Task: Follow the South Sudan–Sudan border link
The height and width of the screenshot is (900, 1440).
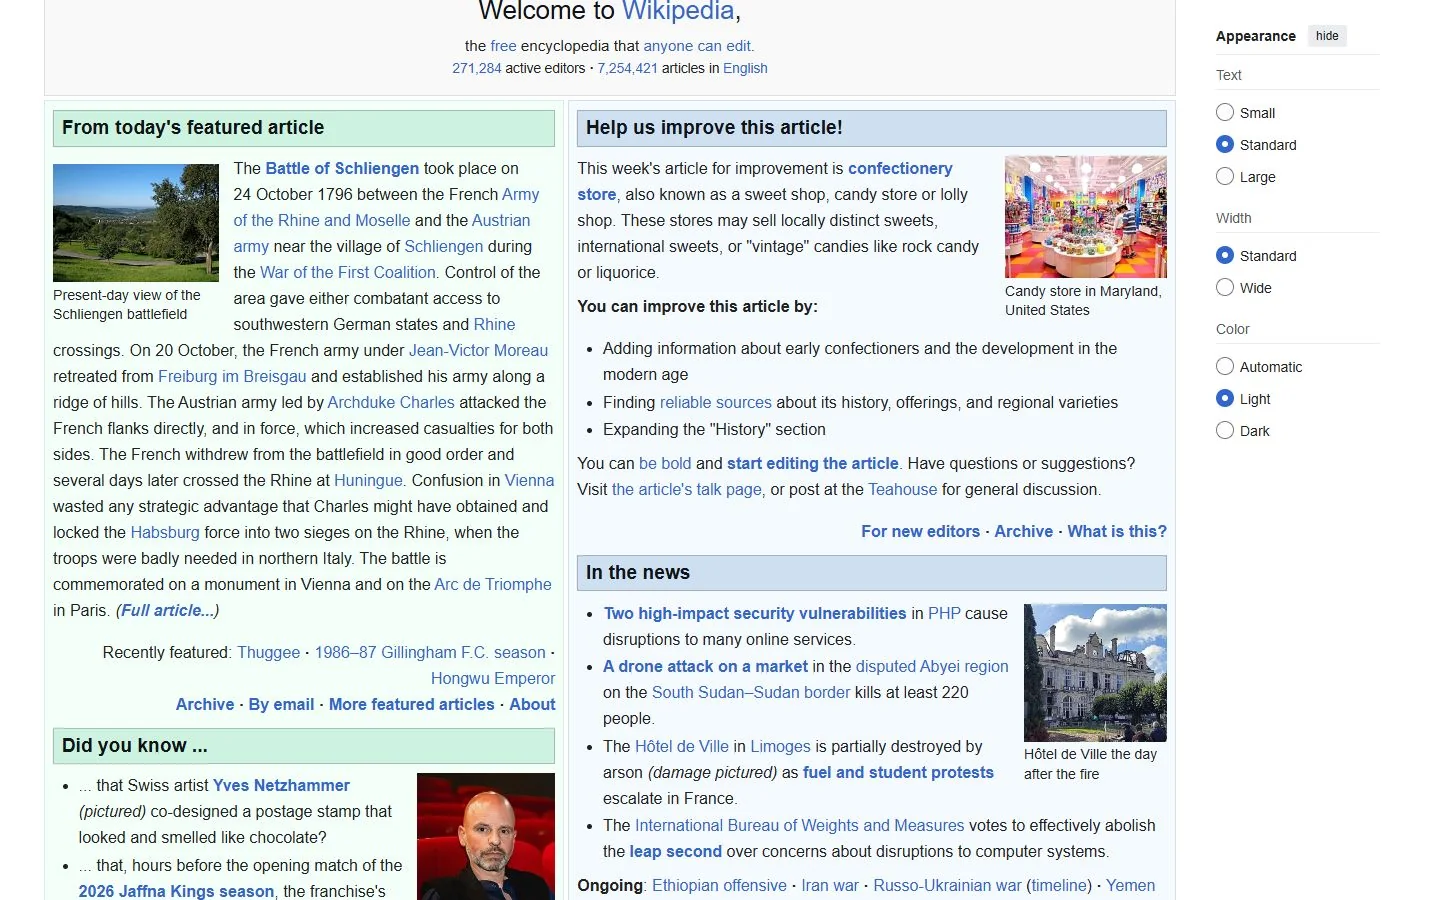Action: [751, 692]
